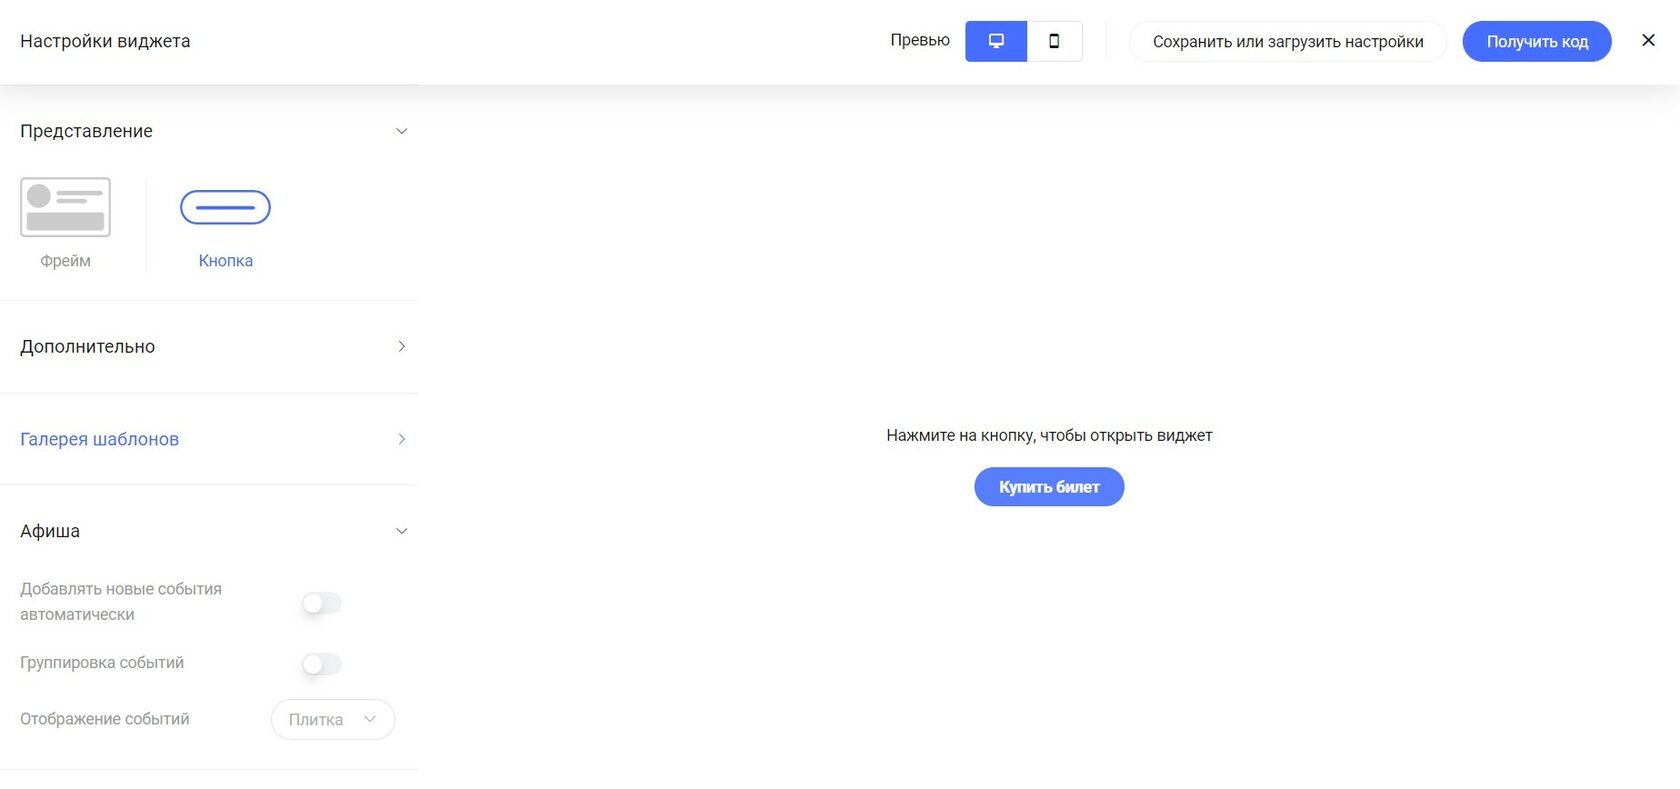The image size is (1680, 789).
Task: Collapse the Афиша section chevron
Action: (402, 531)
